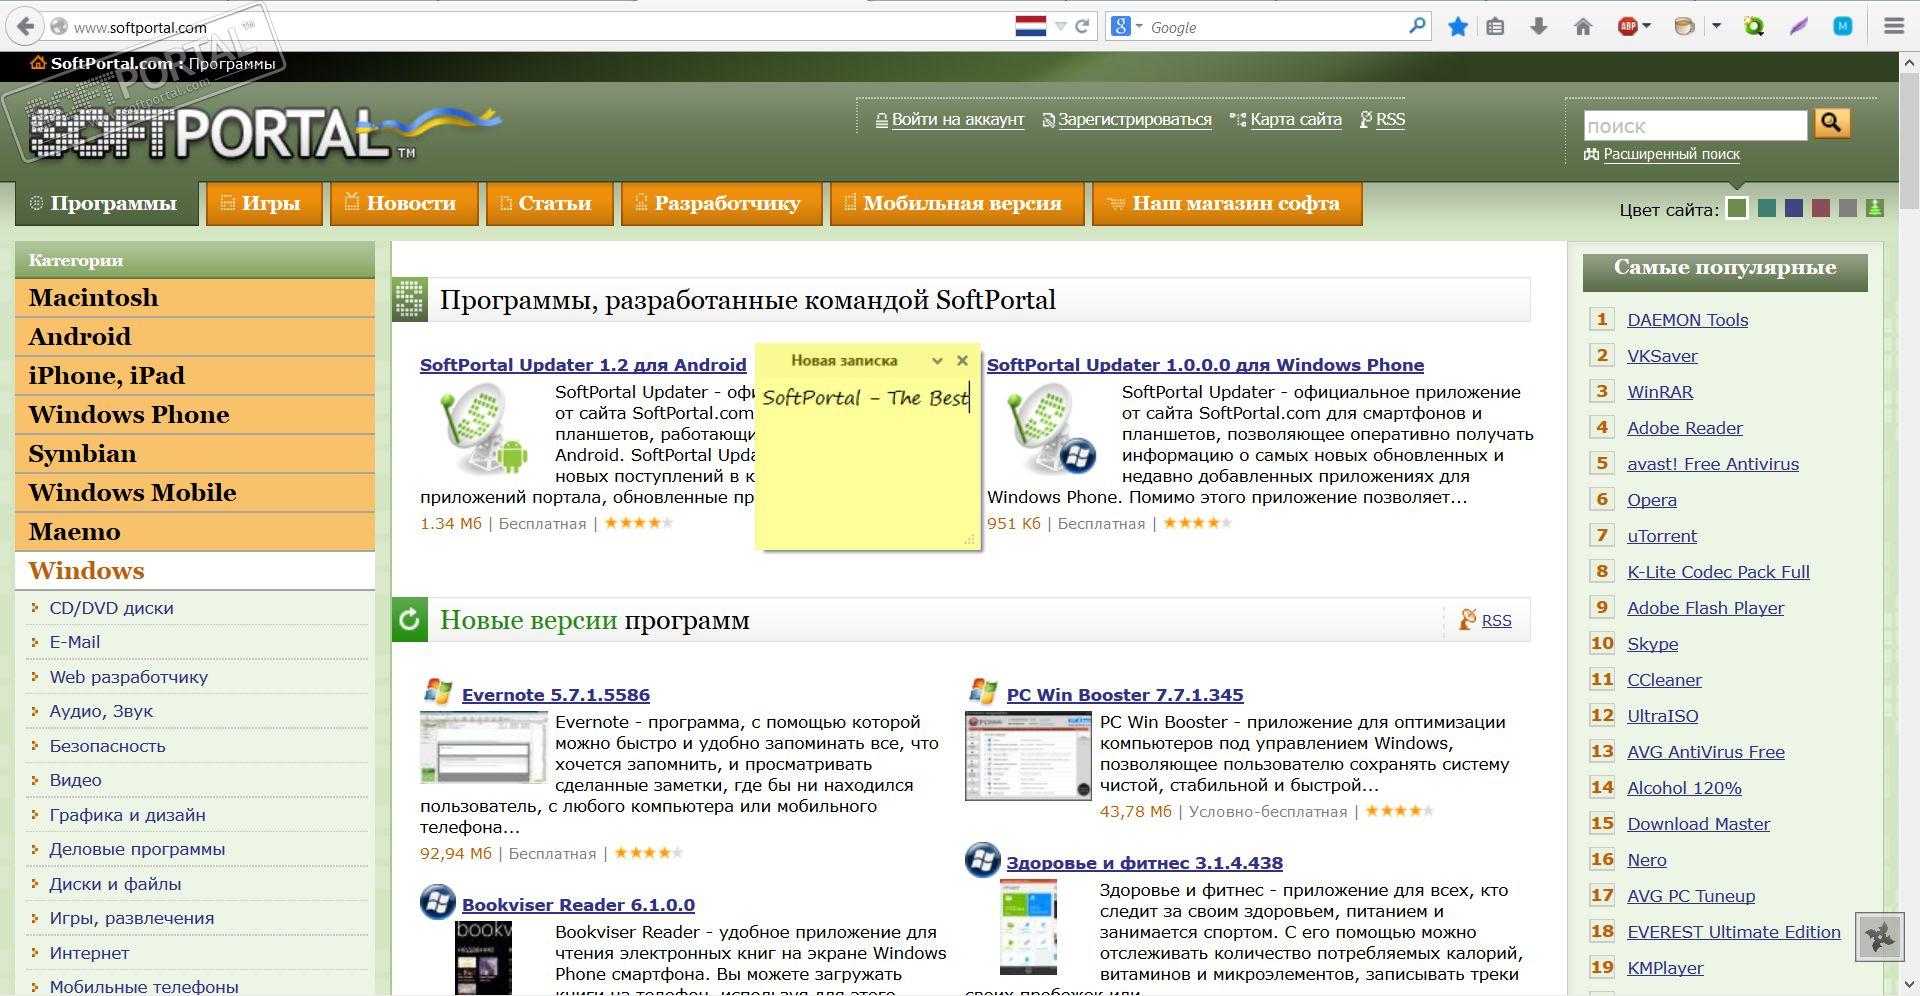Image resolution: width=1920 pixels, height=996 pixels.
Task: Open the Adblock Plus dropdown arrow
Action: pyautogui.click(x=1646, y=27)
